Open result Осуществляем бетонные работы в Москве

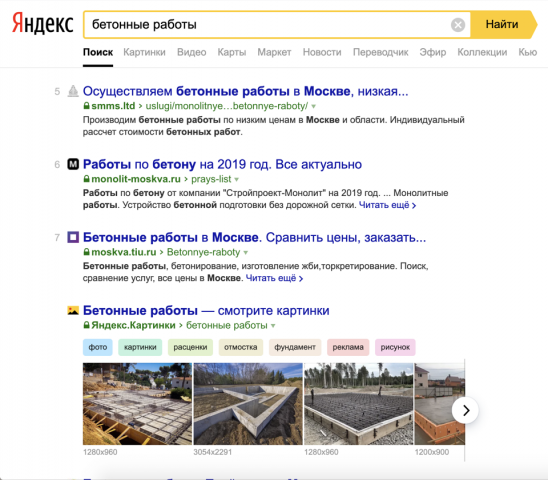[245, 91]
